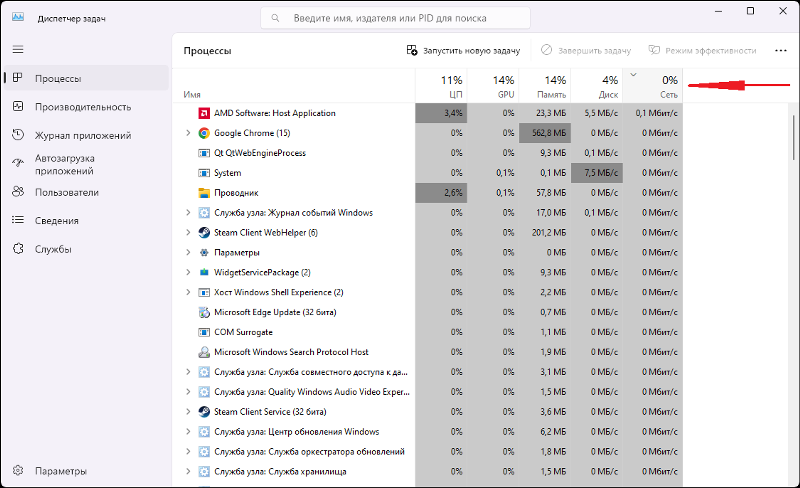Expand the Google Chrome (15) process group
This screenshot has width=800, height=488.
coord(188,133)
